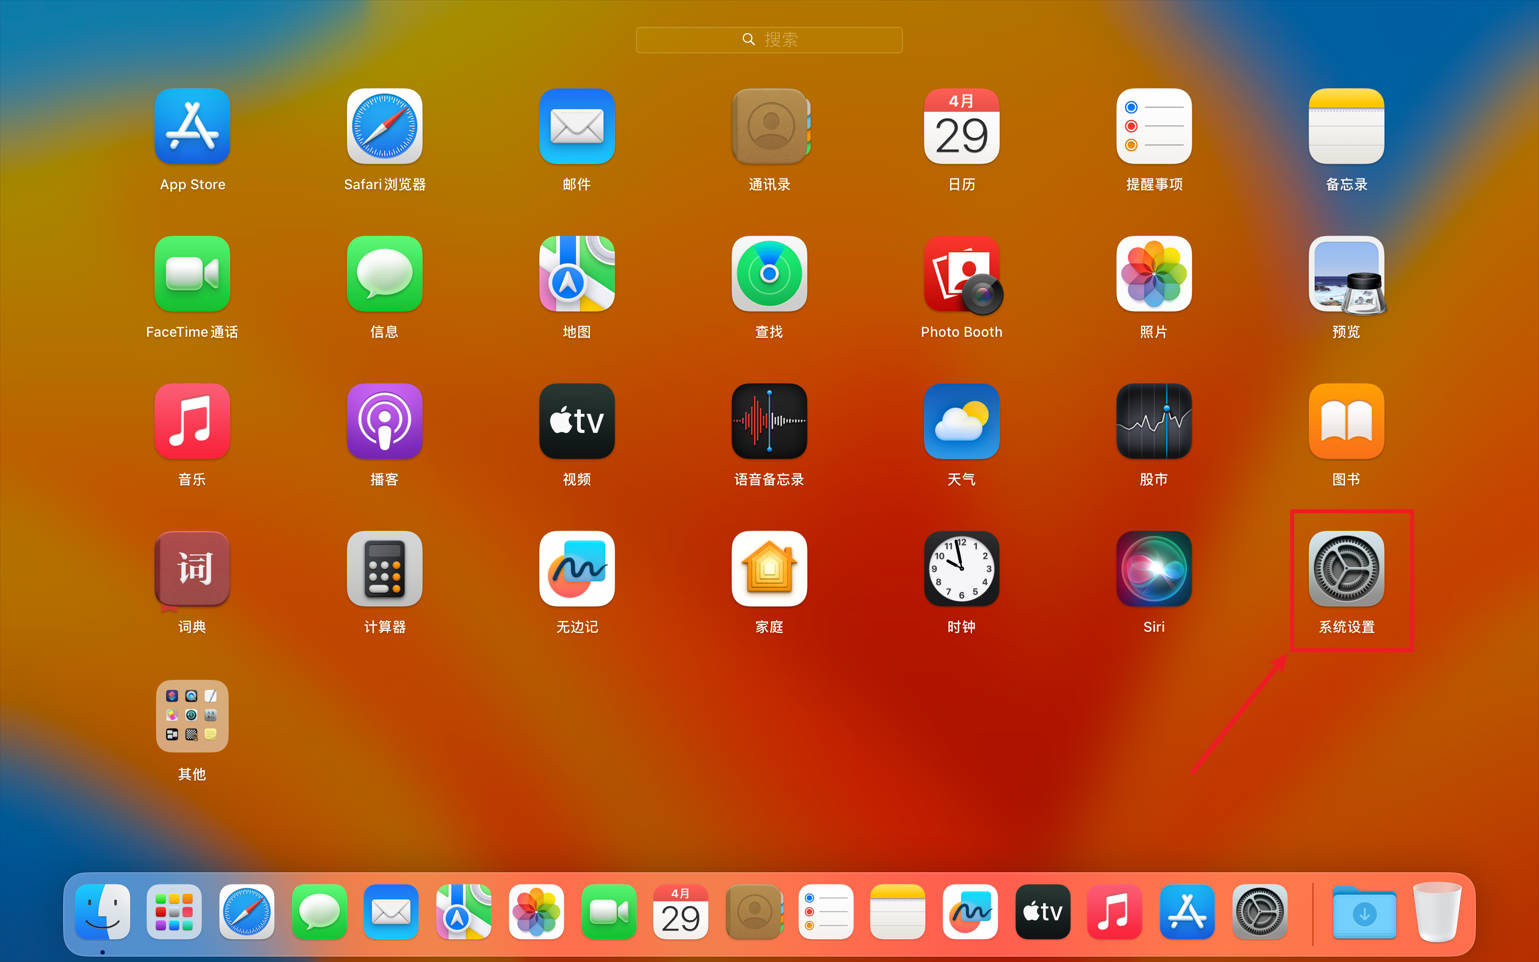The width and height of the screenshot is (1539, 962).
Task: Start FaceTime通话 from the Launchpad grid
Action: click(x=192, y=274)
